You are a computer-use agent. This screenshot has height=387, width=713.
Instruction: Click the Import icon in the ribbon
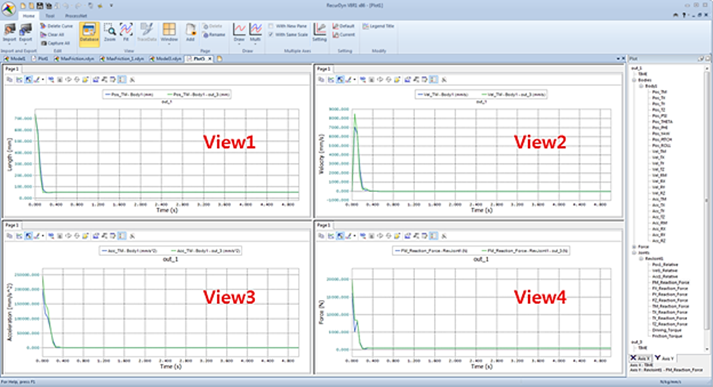coord(10,33)
